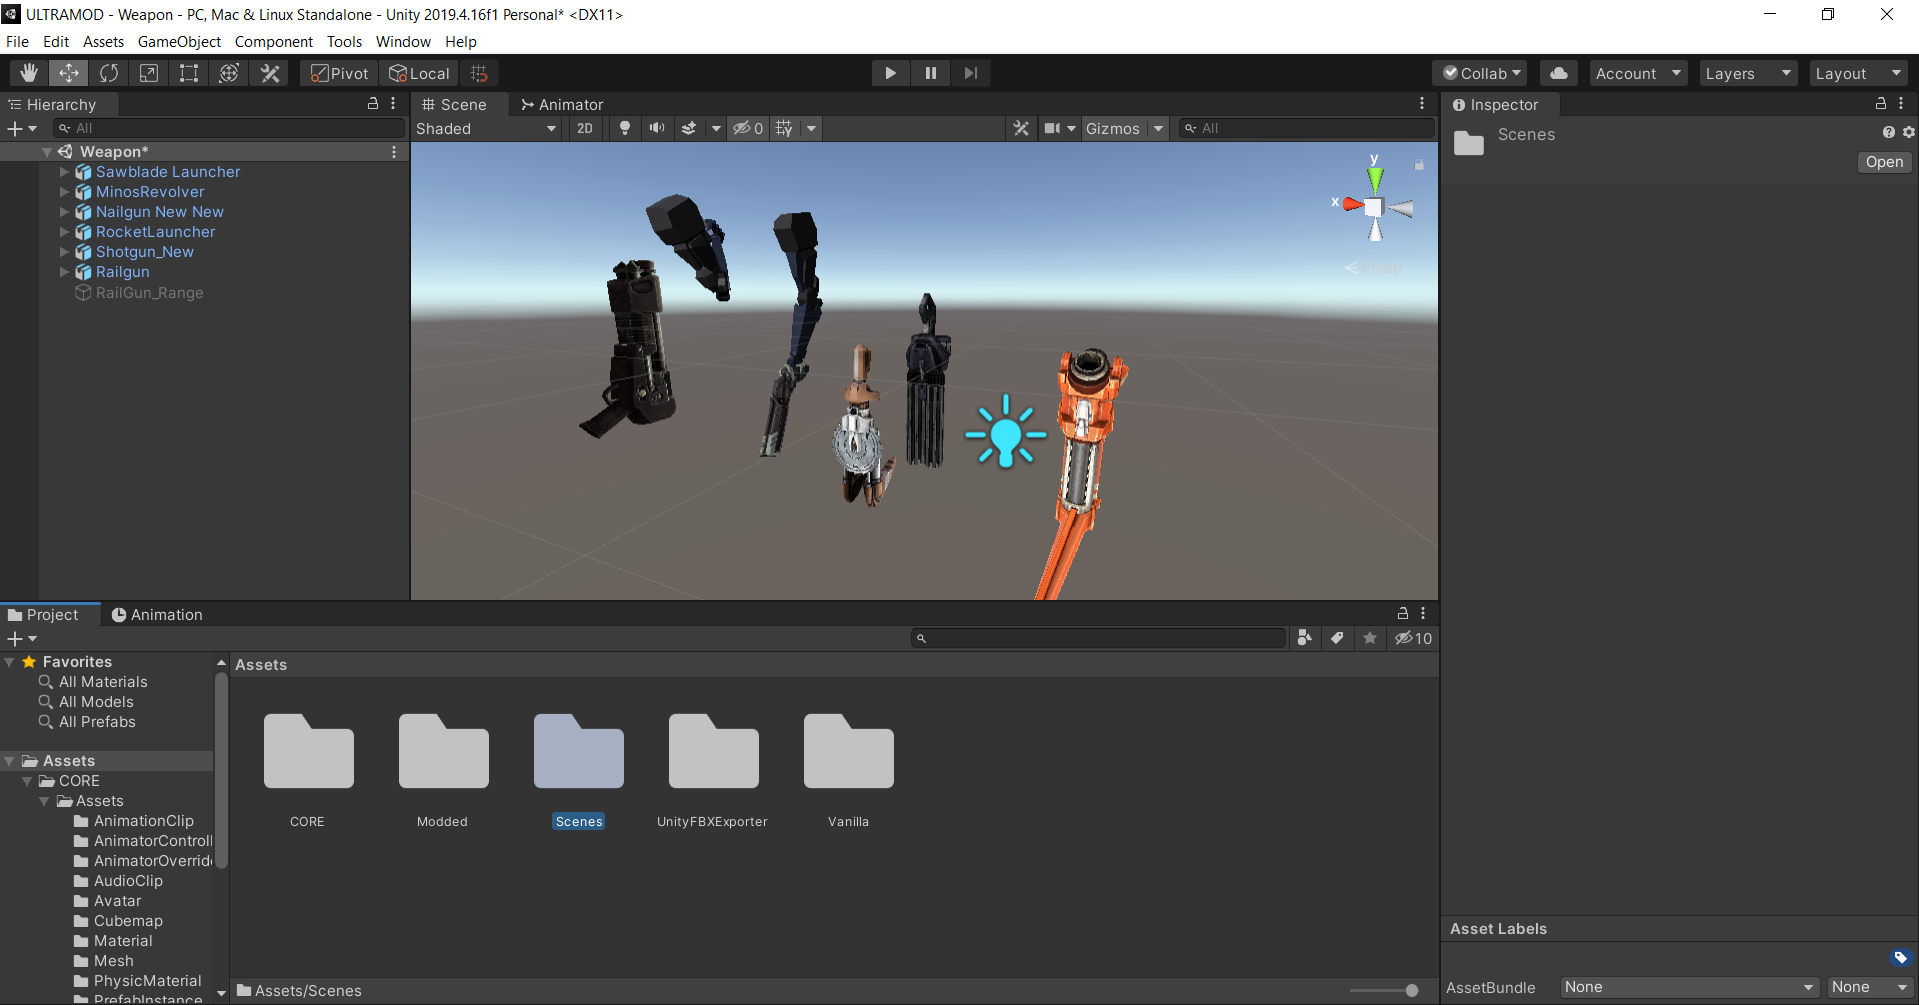
Task: Toggle Pivot handle position
Action: pyautogui.click(x=339, y=73)
